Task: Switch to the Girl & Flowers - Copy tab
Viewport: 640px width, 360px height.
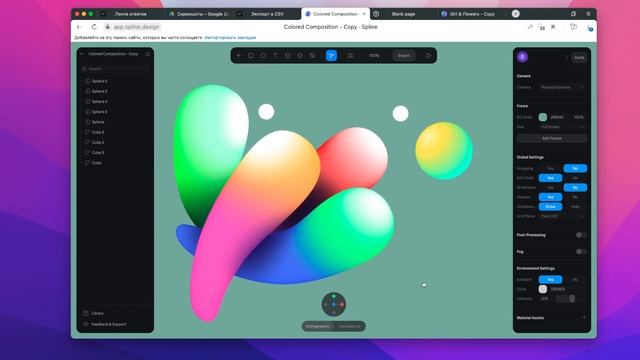Action: pos(472,14)
